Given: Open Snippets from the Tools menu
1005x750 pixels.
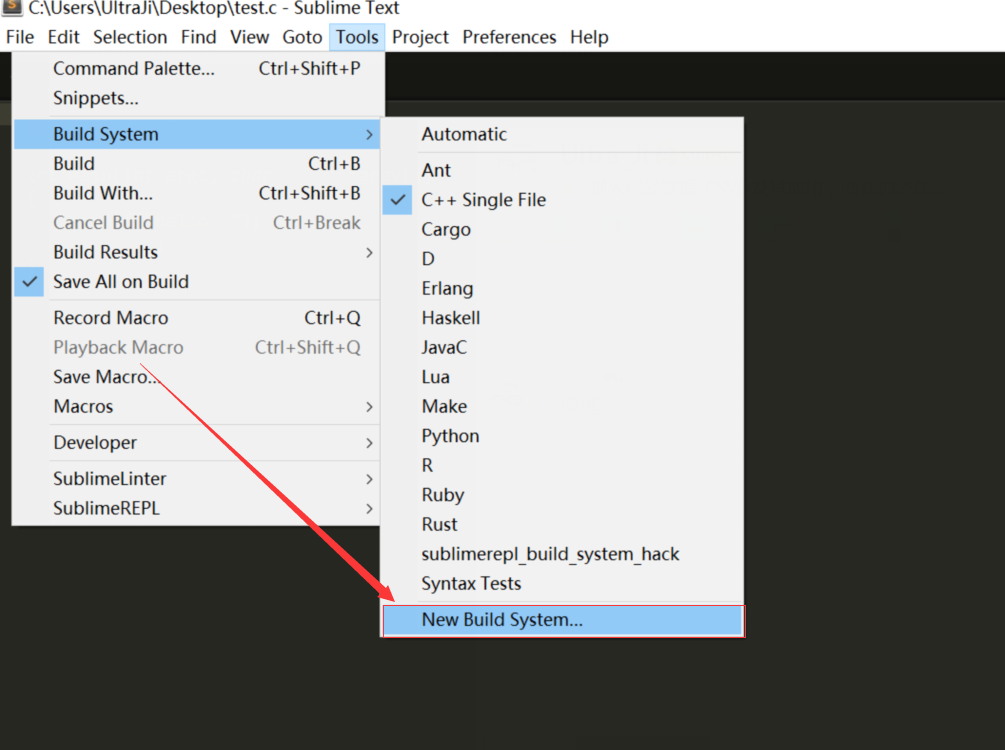Looking at the screenshot, I should [x=198, y=98].
